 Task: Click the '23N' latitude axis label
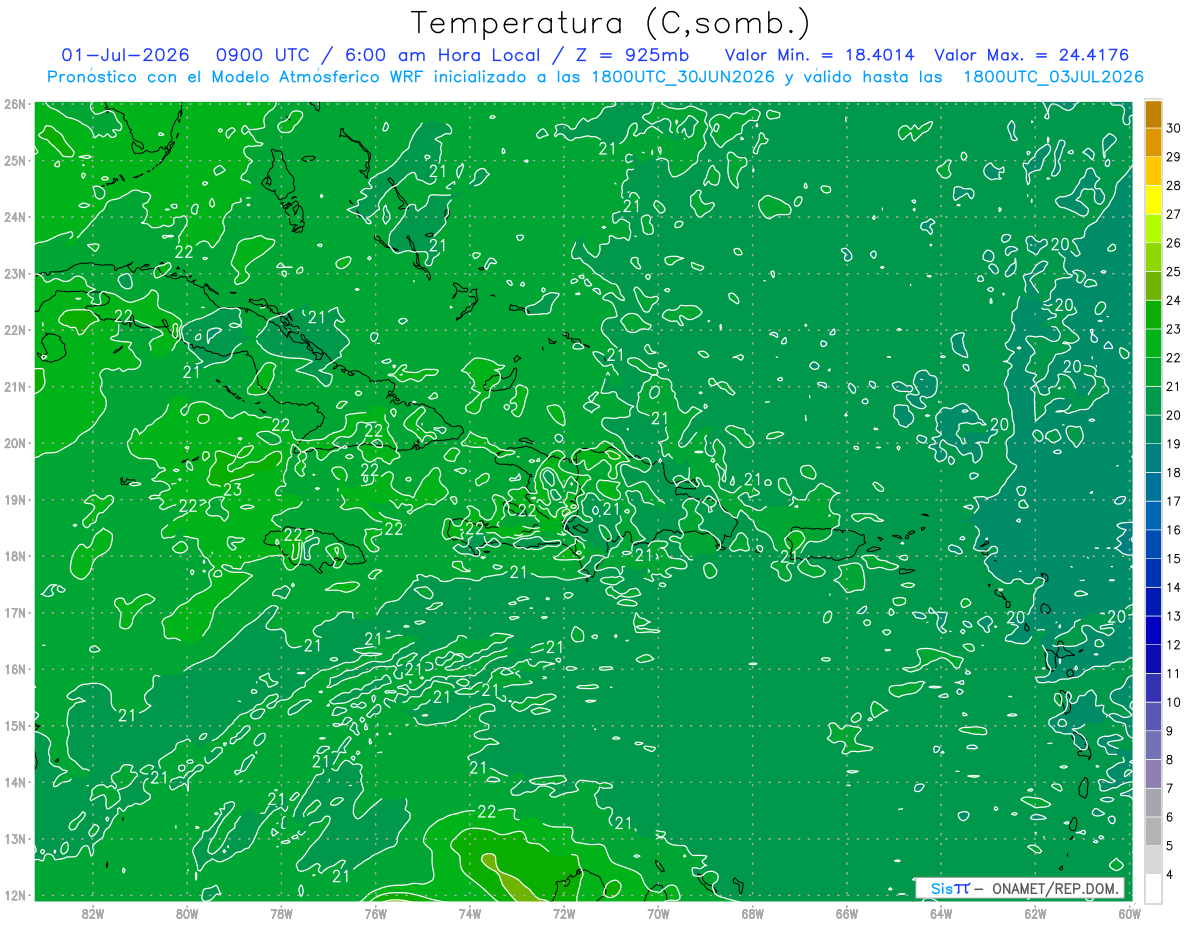coord(14,273)
